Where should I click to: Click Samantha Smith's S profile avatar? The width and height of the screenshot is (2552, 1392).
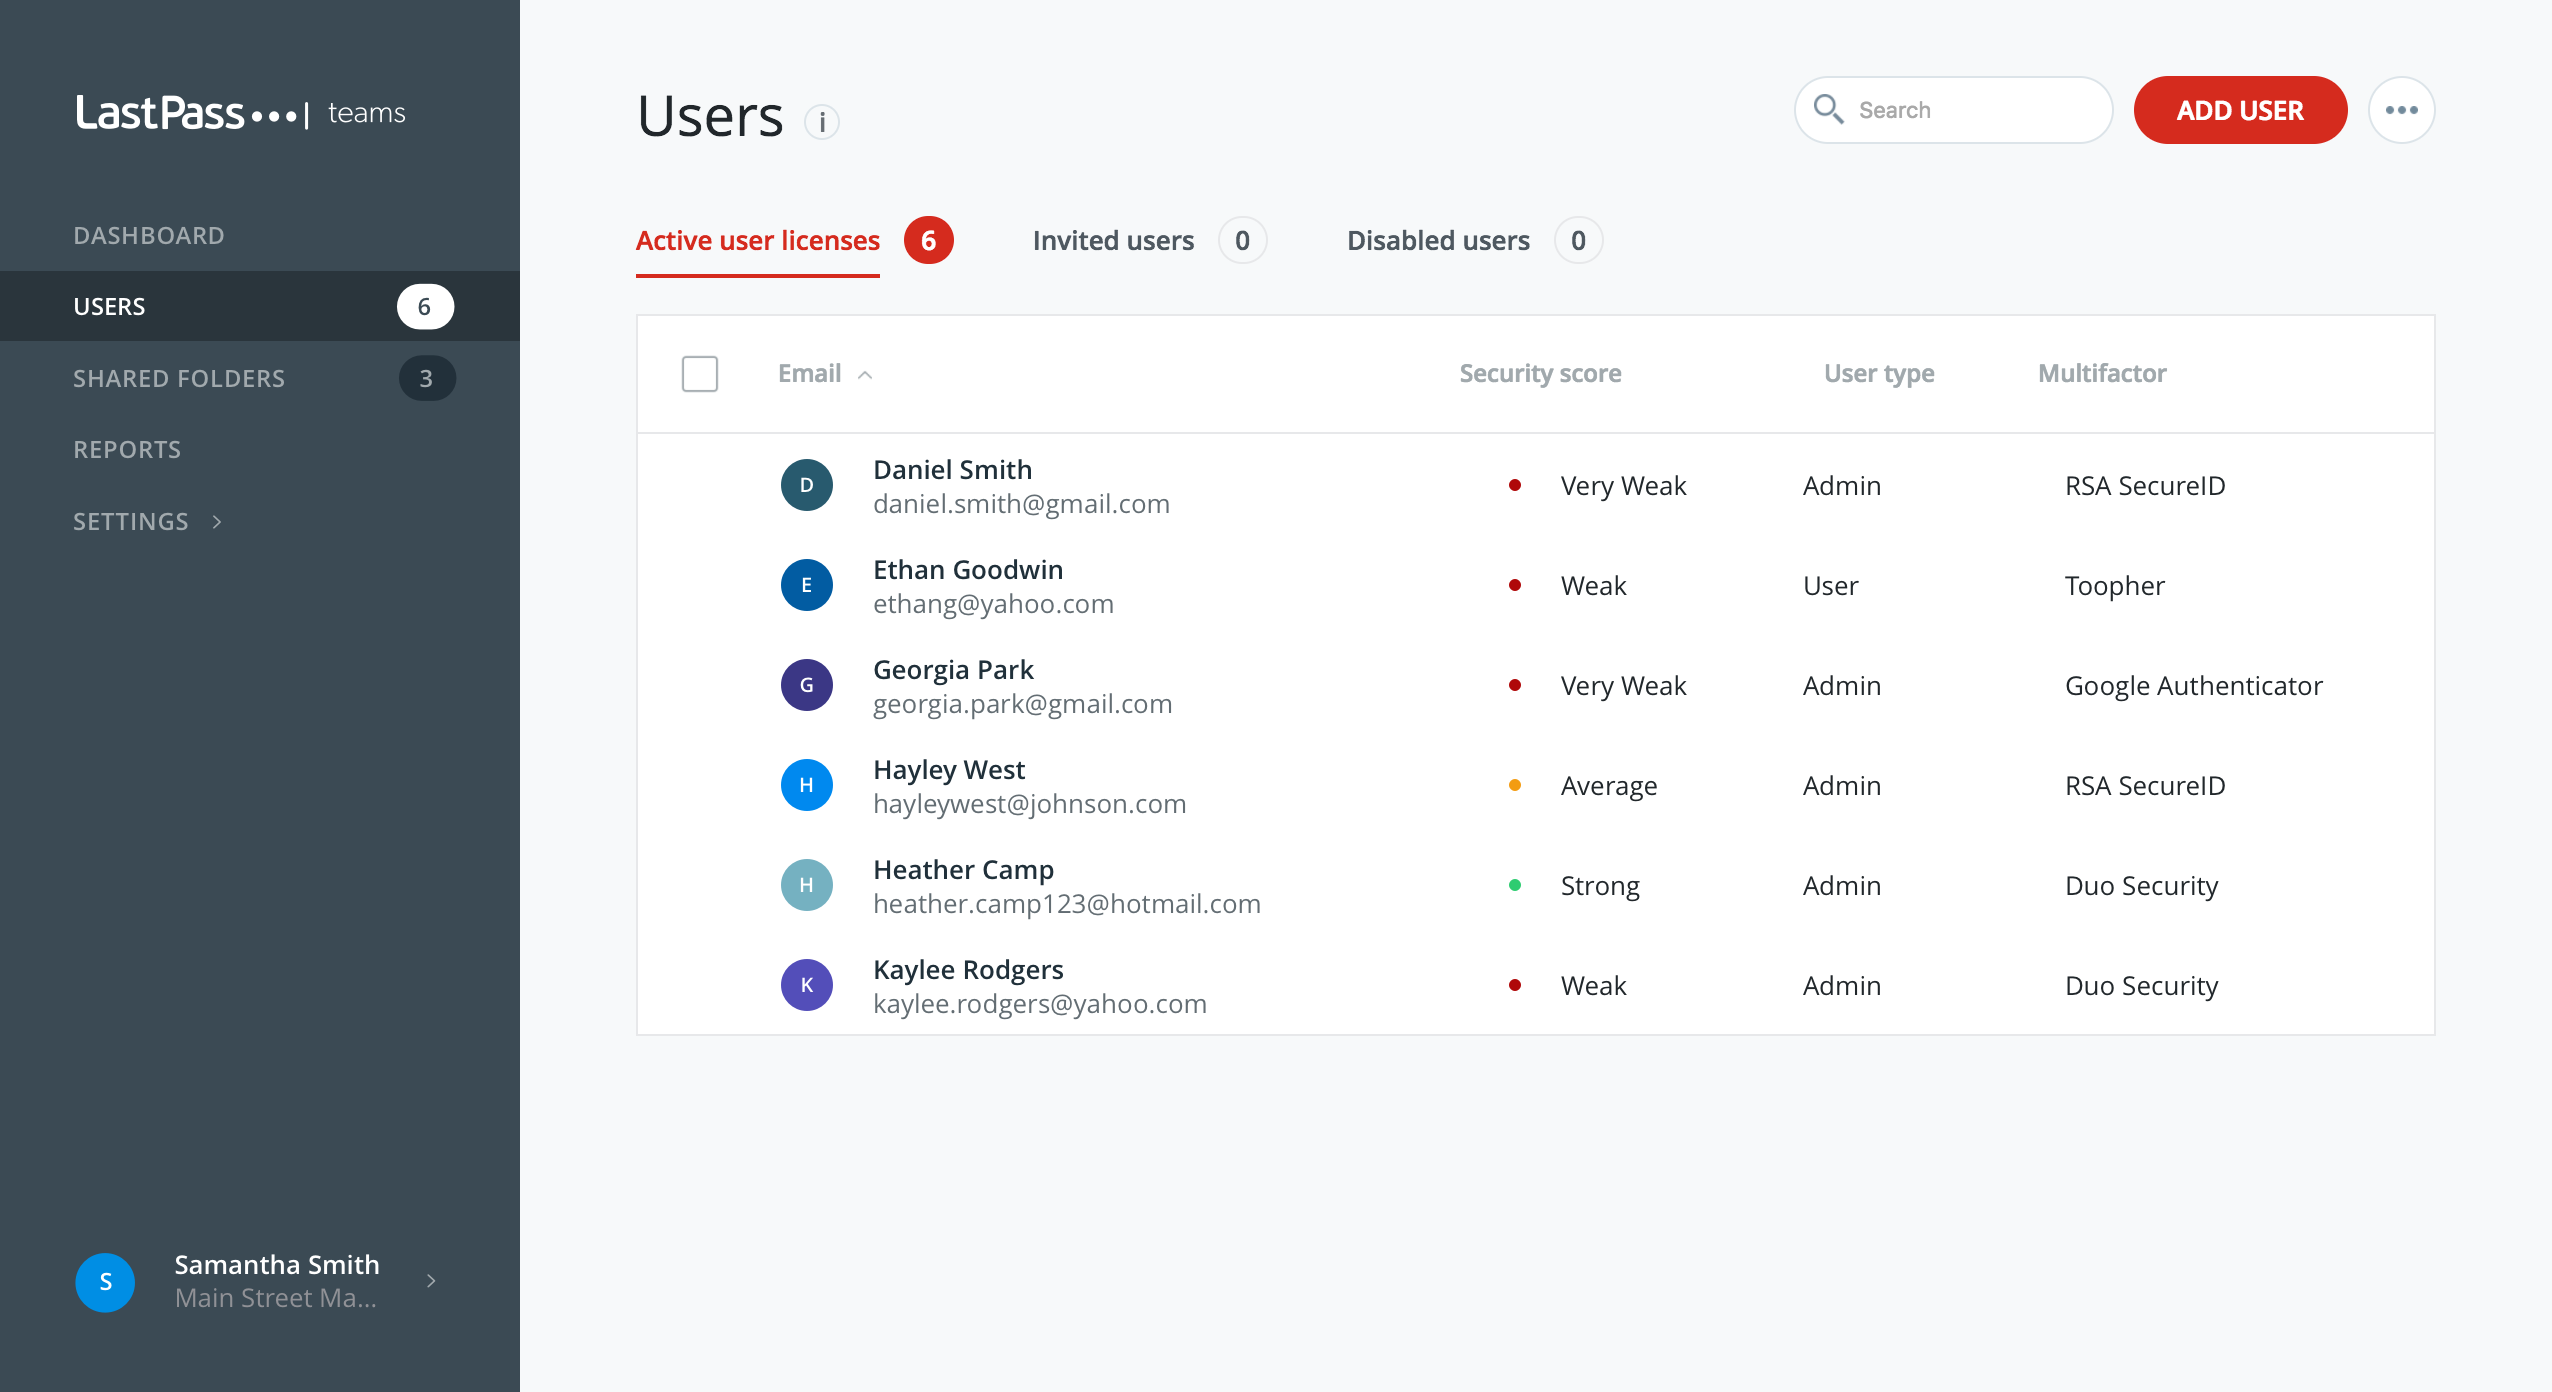[x=105, y=1282]
